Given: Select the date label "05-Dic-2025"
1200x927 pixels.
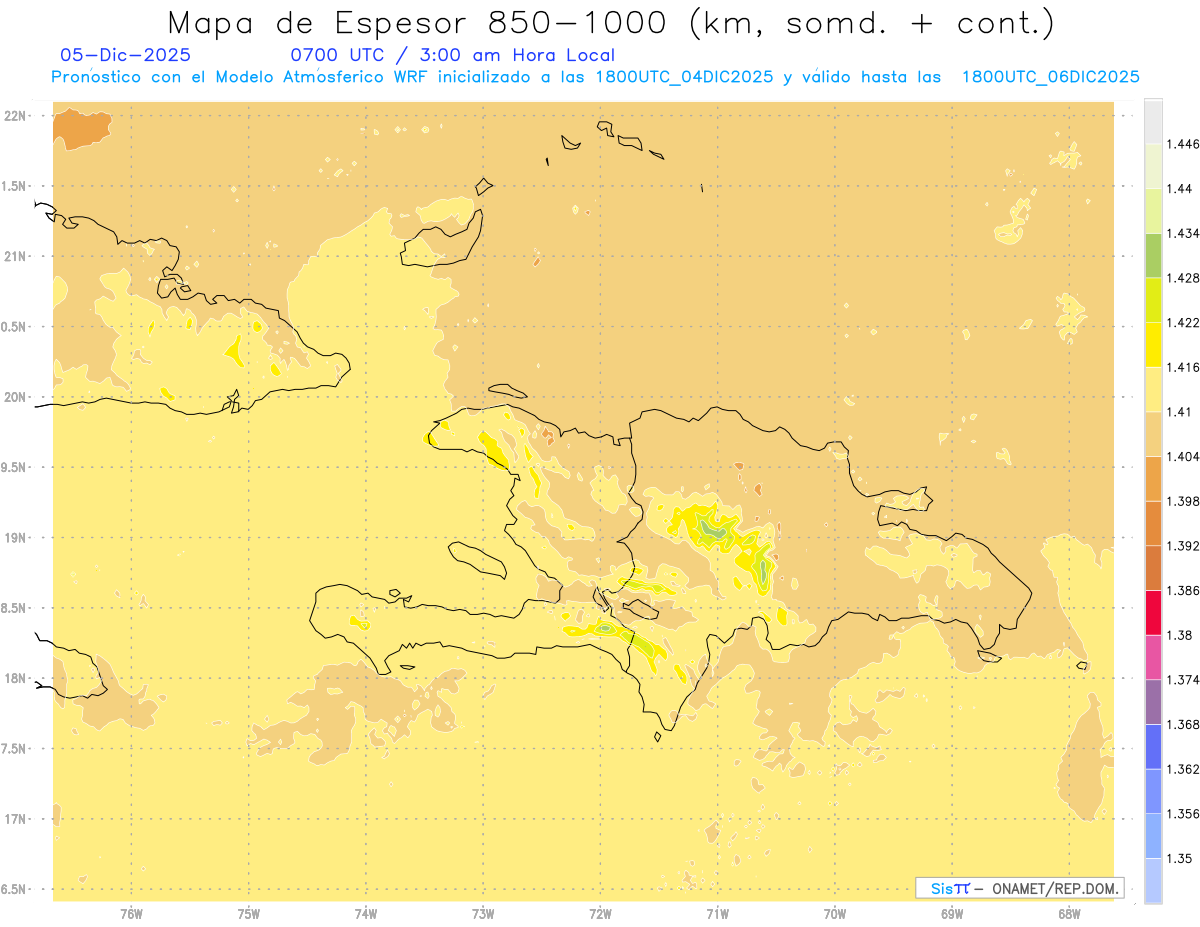Looking at the screenshot, I should click(126, 56).
